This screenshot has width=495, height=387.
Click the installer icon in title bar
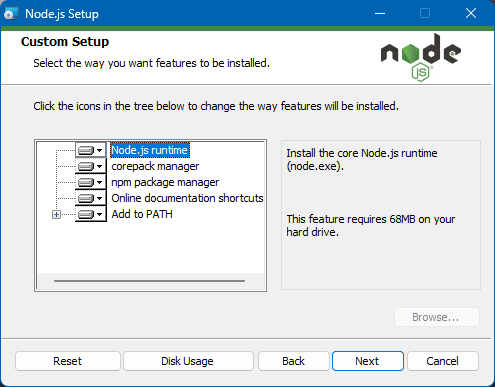pyautogui.click(x=11, y=14)
